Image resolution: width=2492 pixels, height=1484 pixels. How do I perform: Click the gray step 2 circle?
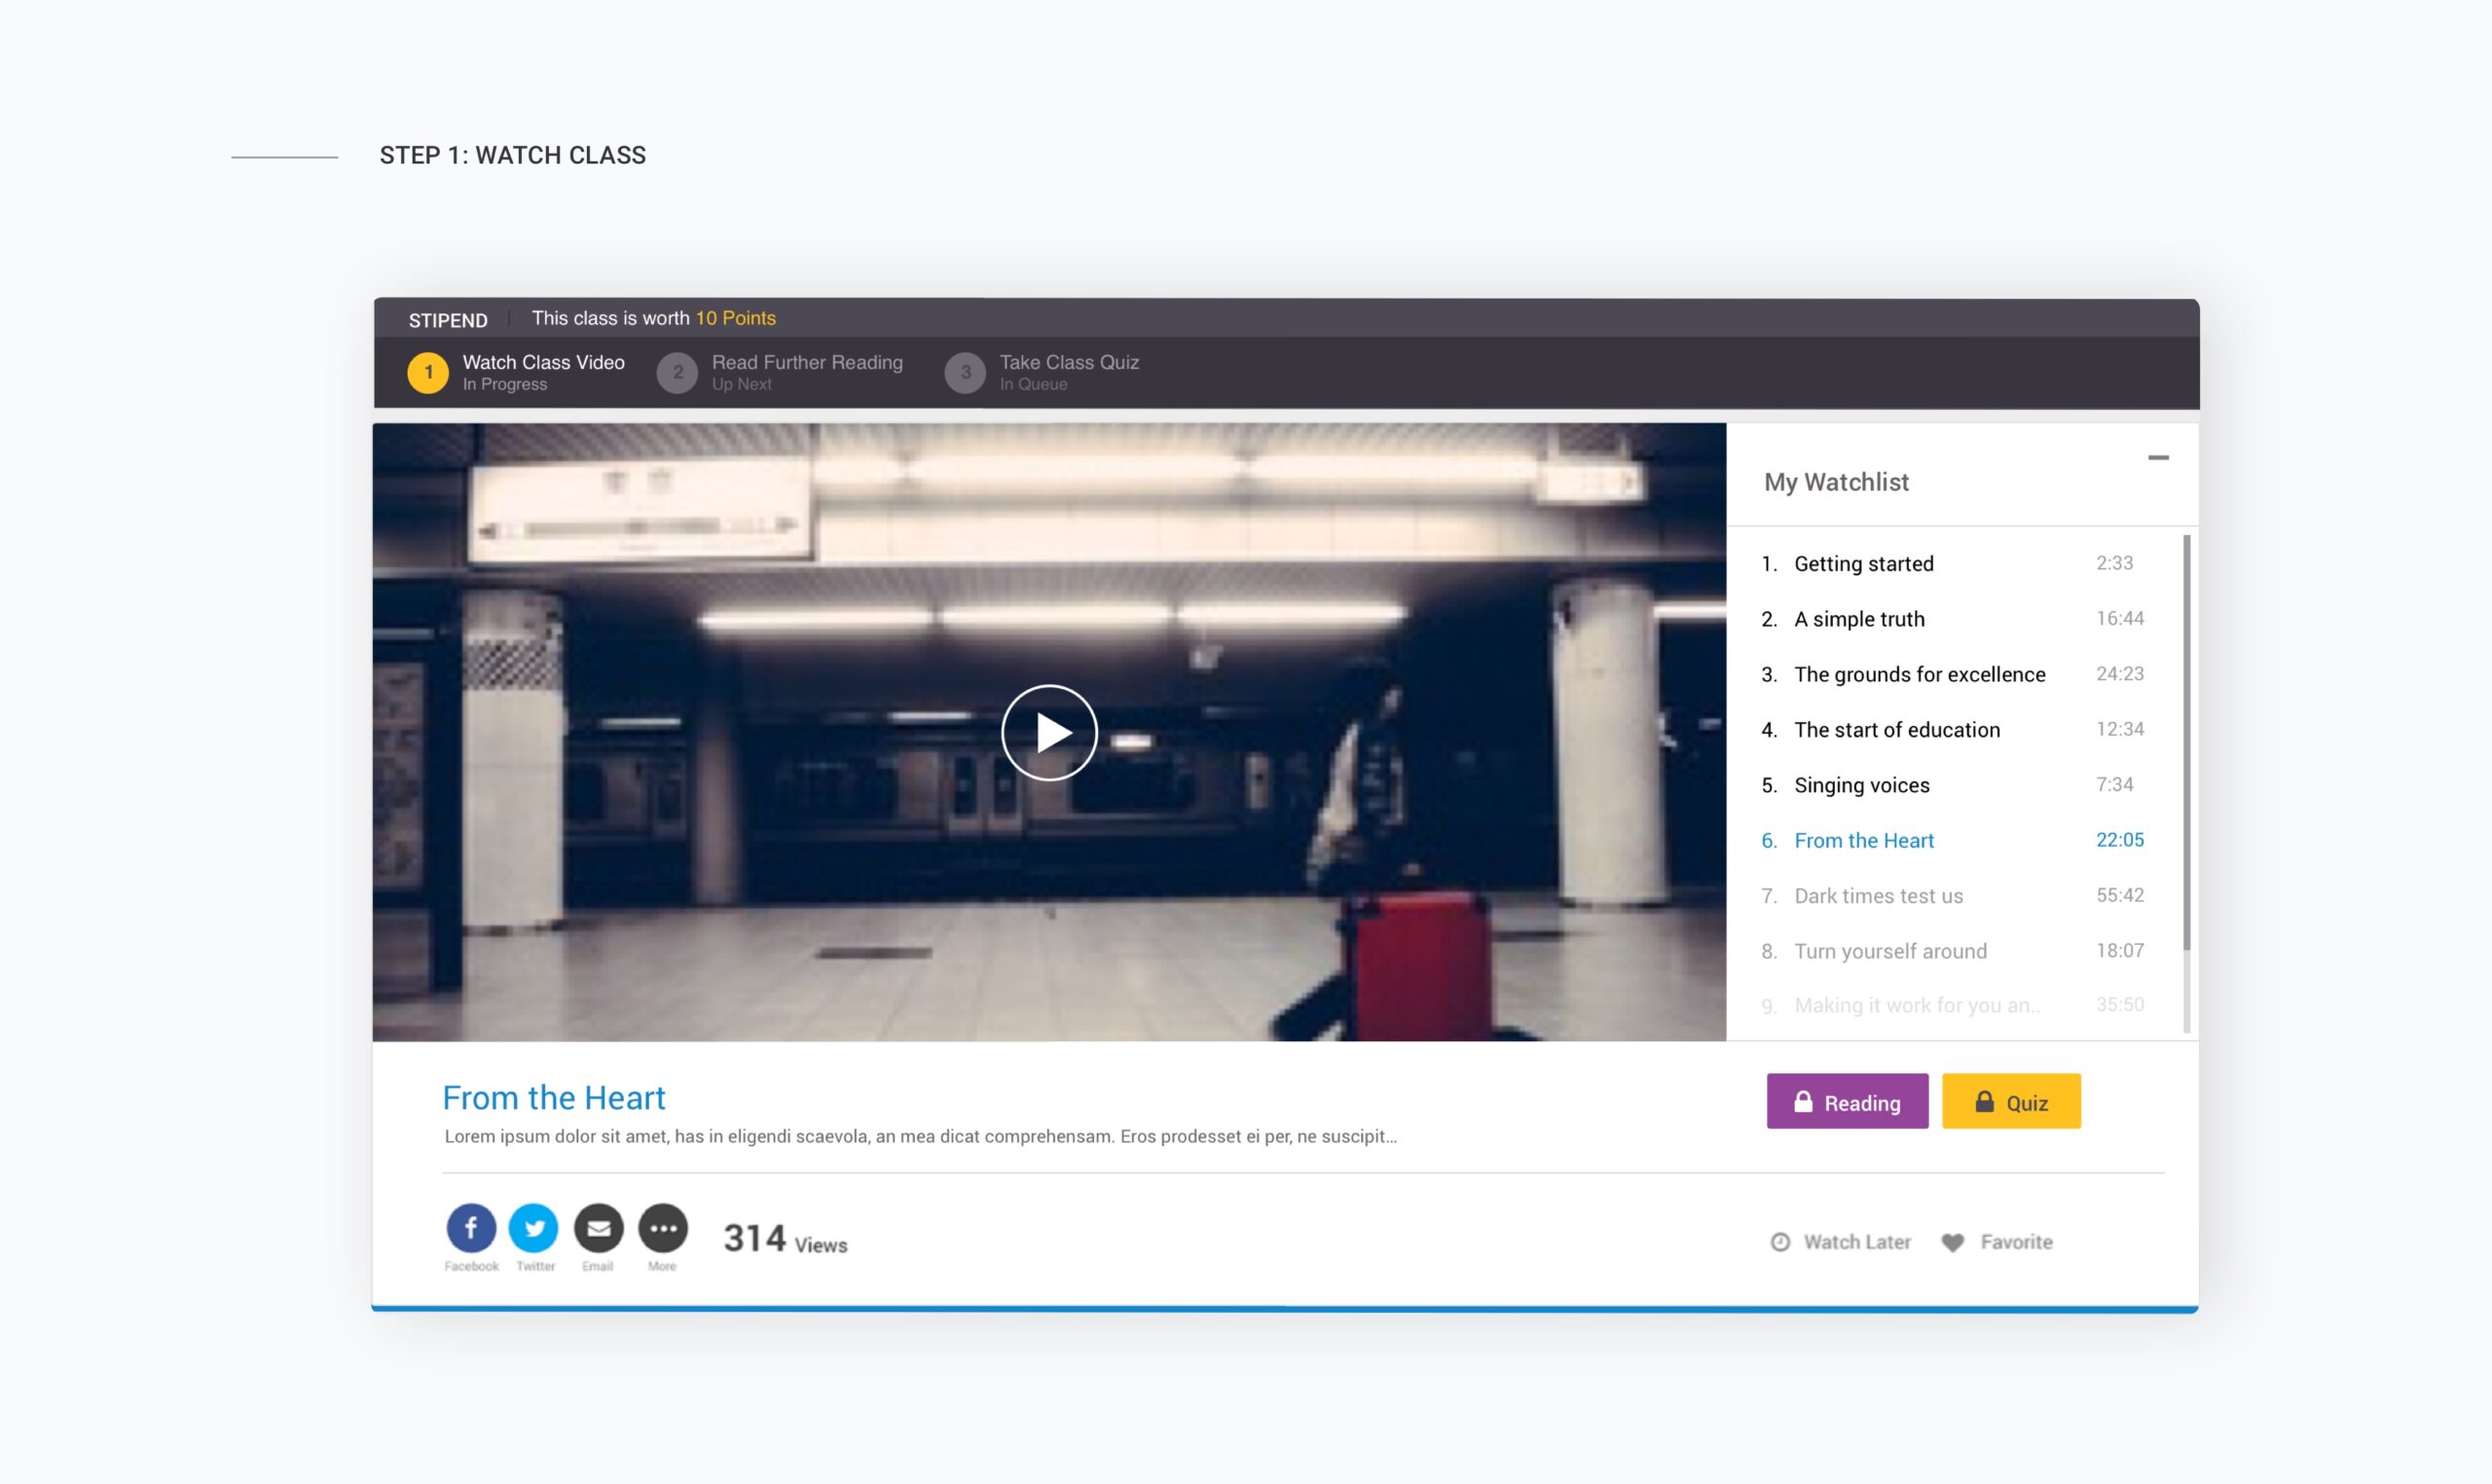pos(677,372)
